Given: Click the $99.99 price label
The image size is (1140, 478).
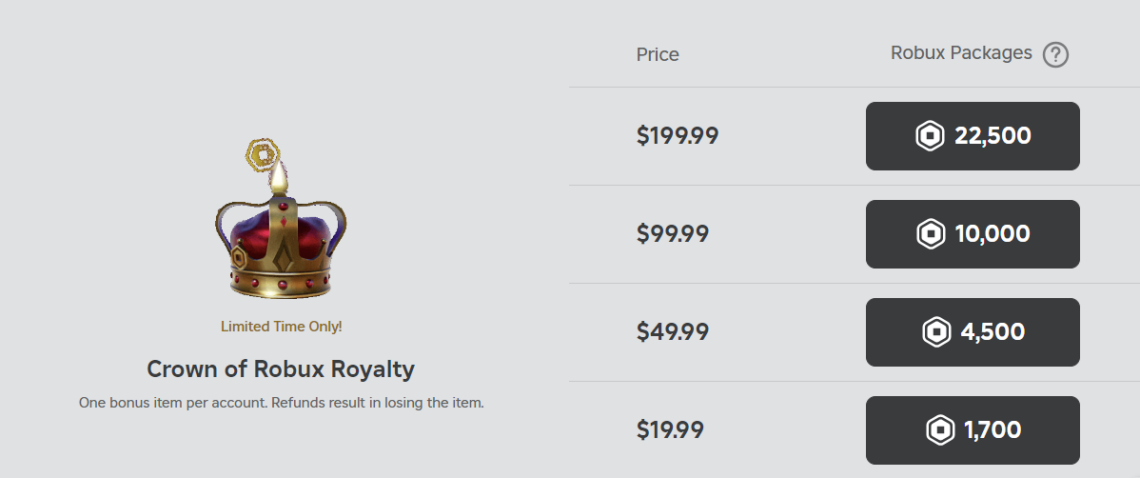Looking at the screenshot, I should 672,234.
